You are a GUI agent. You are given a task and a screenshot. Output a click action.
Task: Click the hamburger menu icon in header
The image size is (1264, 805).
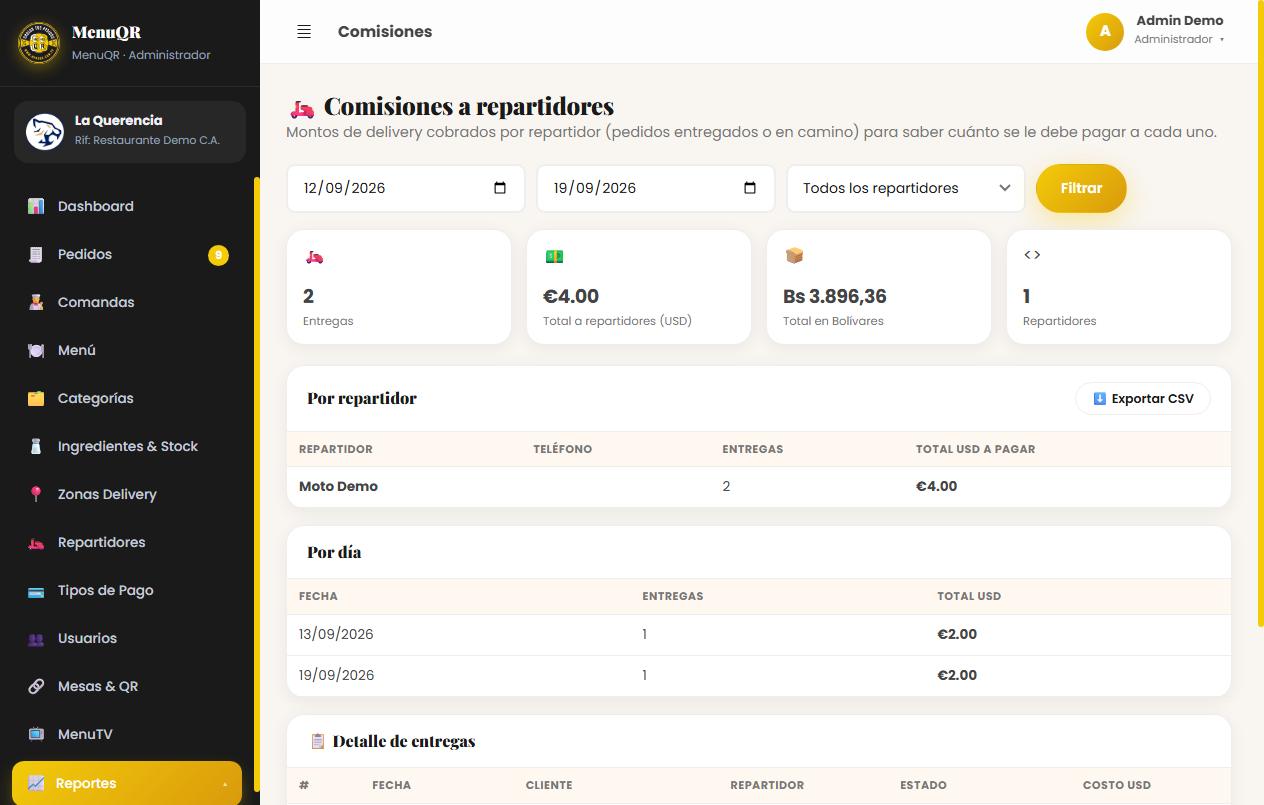[x=304, y=32]
